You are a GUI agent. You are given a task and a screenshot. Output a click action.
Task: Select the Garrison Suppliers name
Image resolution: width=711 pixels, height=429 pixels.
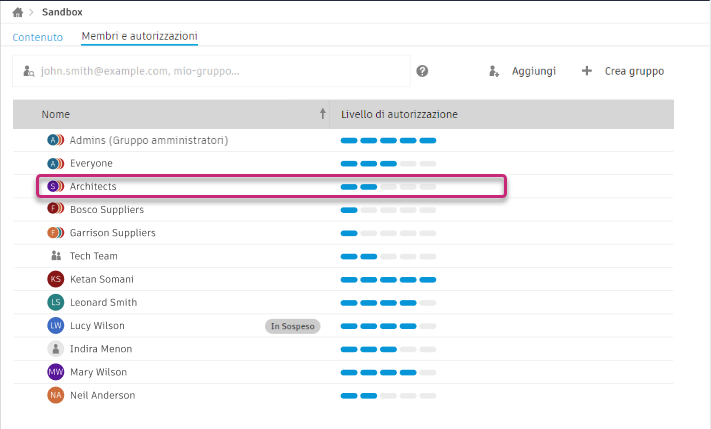point(112,233)
